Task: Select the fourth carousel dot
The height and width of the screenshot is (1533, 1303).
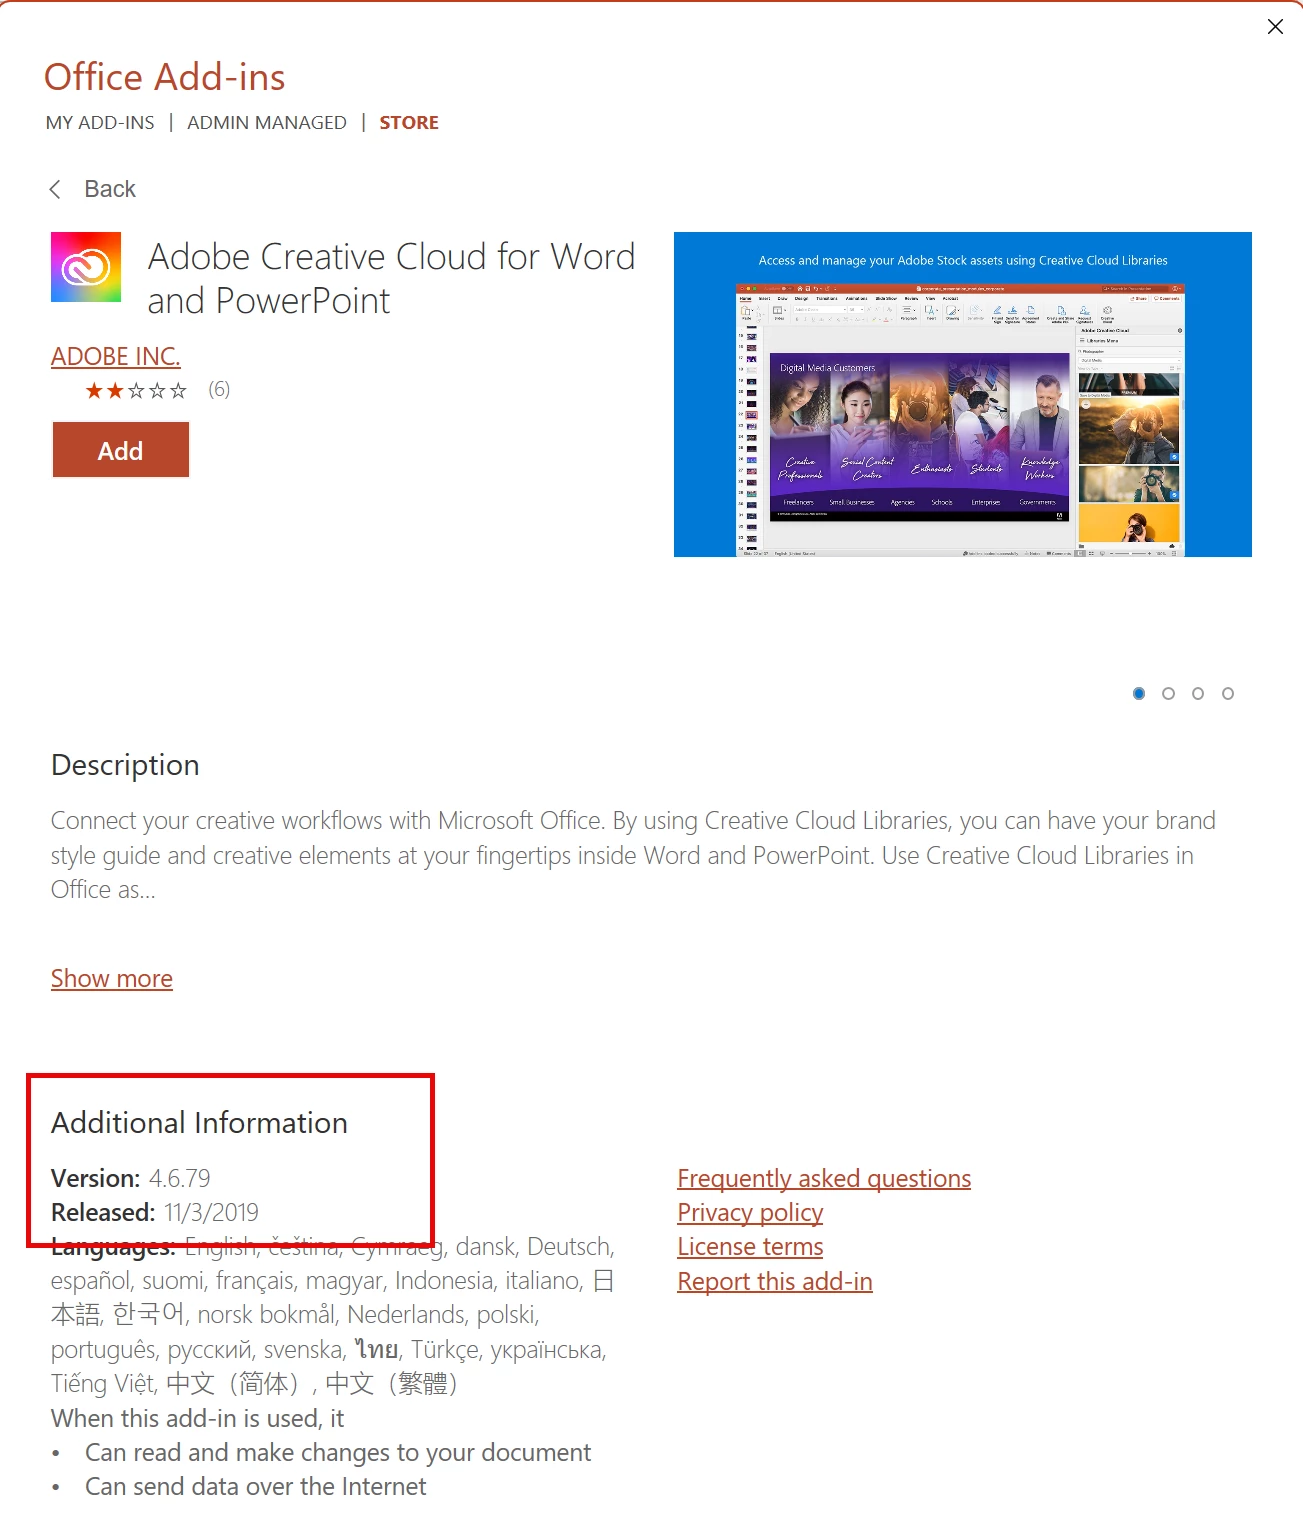Action: [x=1228, y=693]
